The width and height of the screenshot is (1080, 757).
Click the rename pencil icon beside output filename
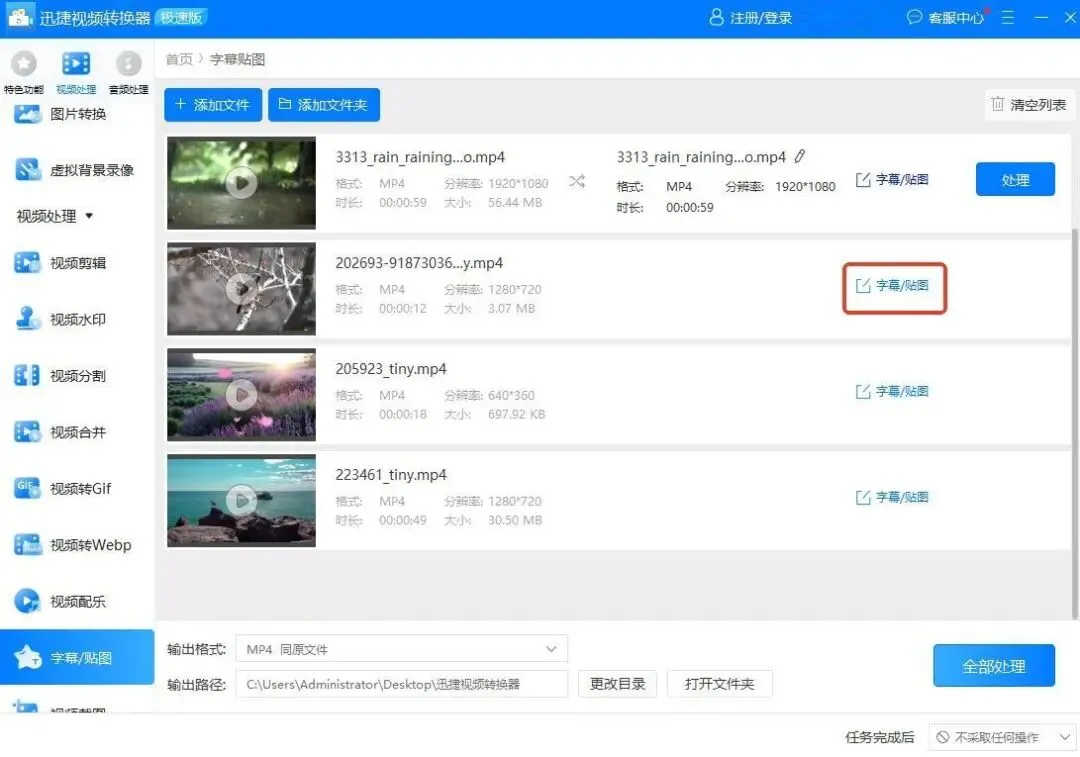point(799,157)
